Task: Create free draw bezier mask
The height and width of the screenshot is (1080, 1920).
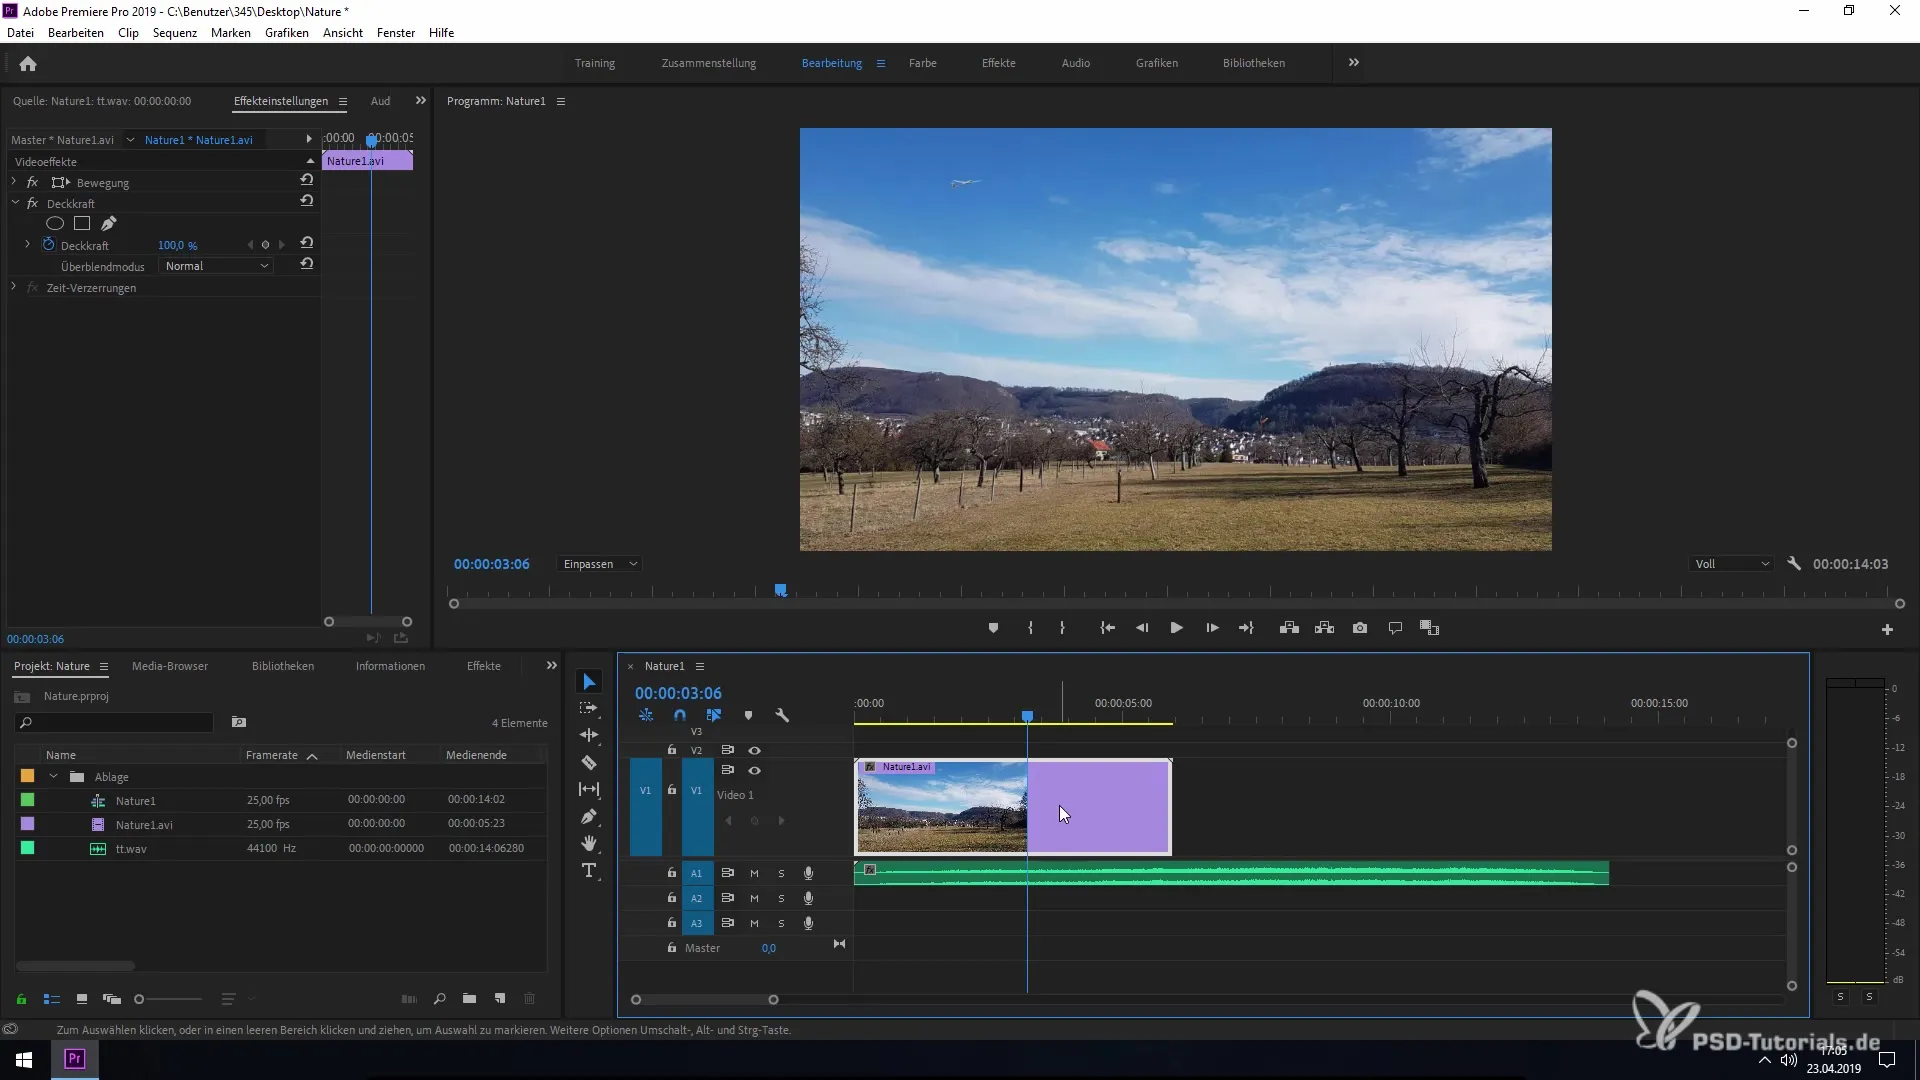Action: click(x=109, y=224)
